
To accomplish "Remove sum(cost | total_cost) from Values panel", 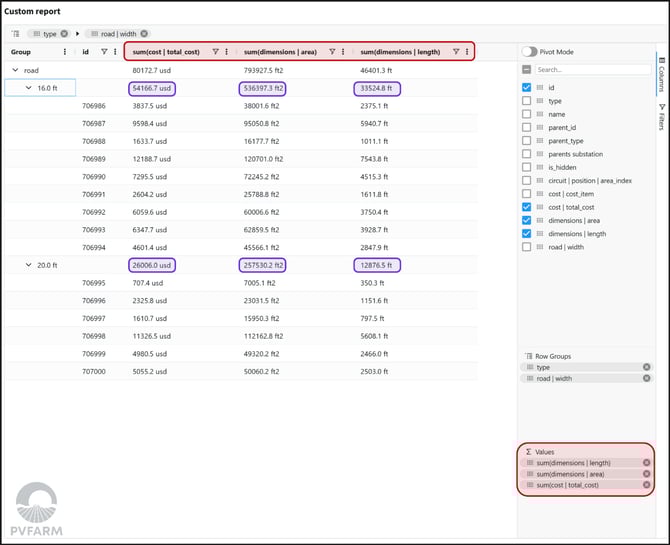I will click(x=647, y=485).
